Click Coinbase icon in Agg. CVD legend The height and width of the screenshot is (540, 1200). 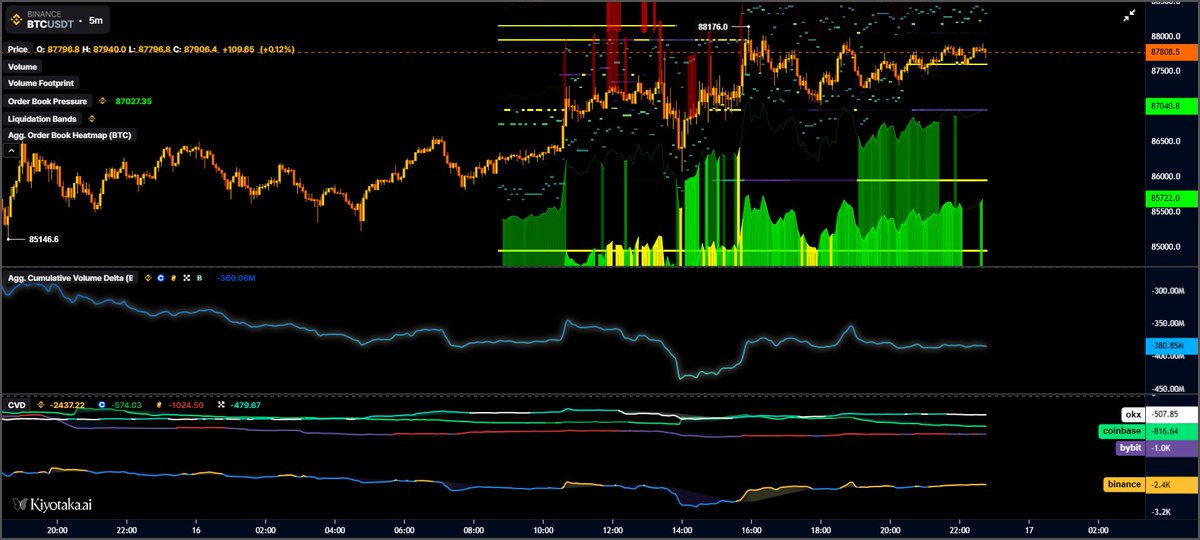[x=162, y=277]
